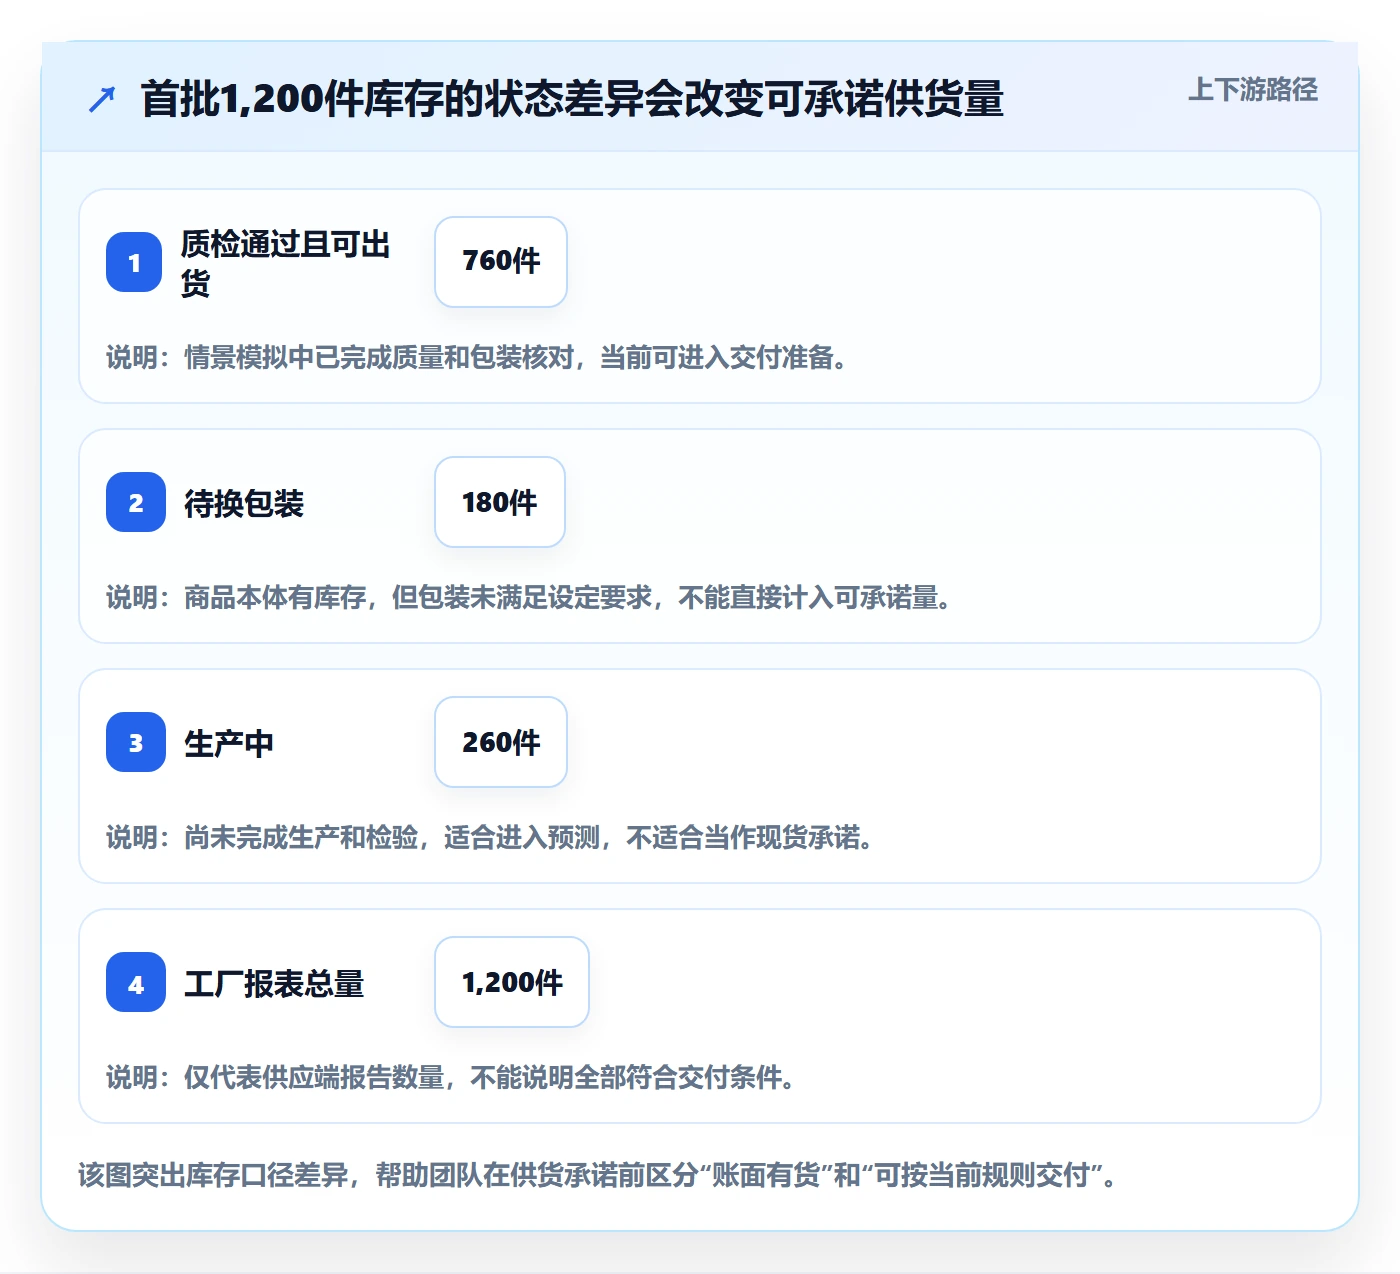Click the number 1 step badge

point(134,262)
